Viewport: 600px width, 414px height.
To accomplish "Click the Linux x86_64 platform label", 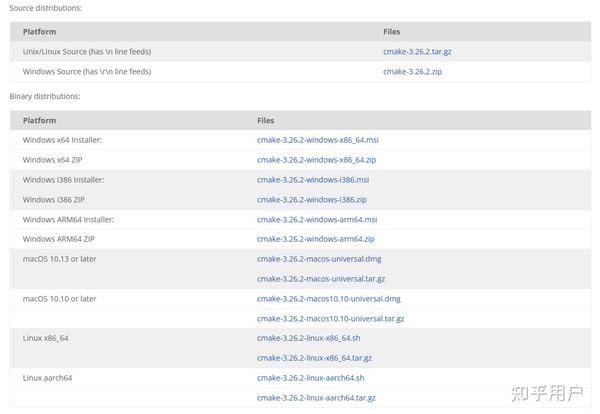I will click(x=45, y=338).
